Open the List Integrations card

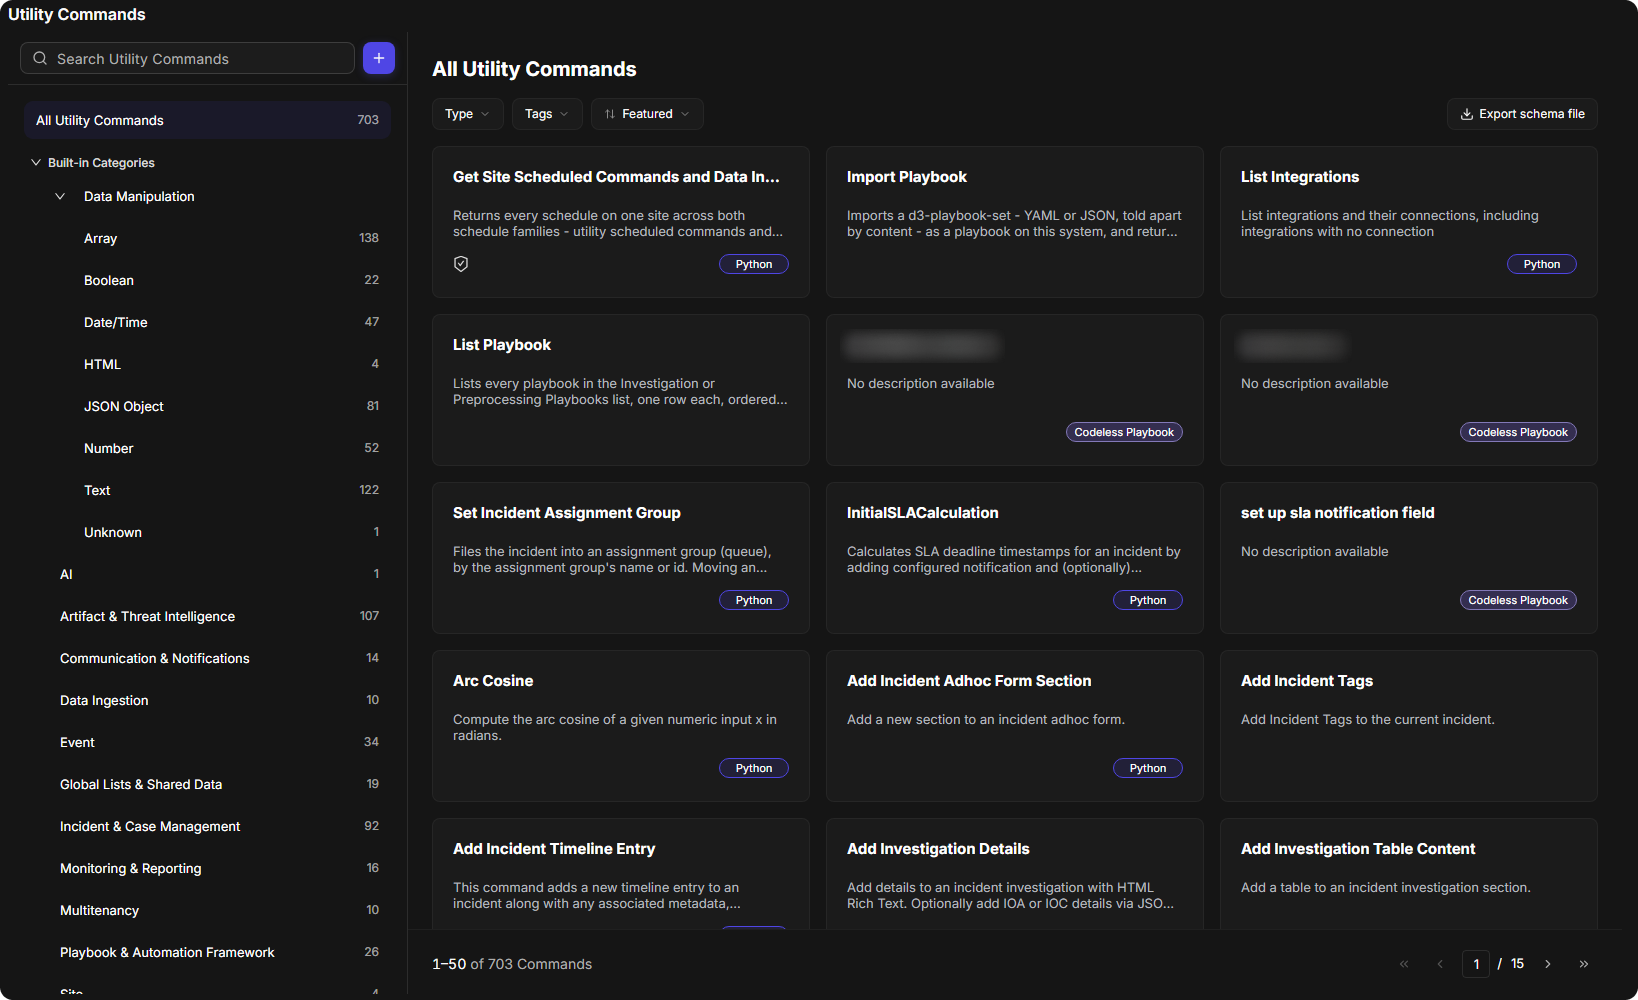pos(1409,222)
